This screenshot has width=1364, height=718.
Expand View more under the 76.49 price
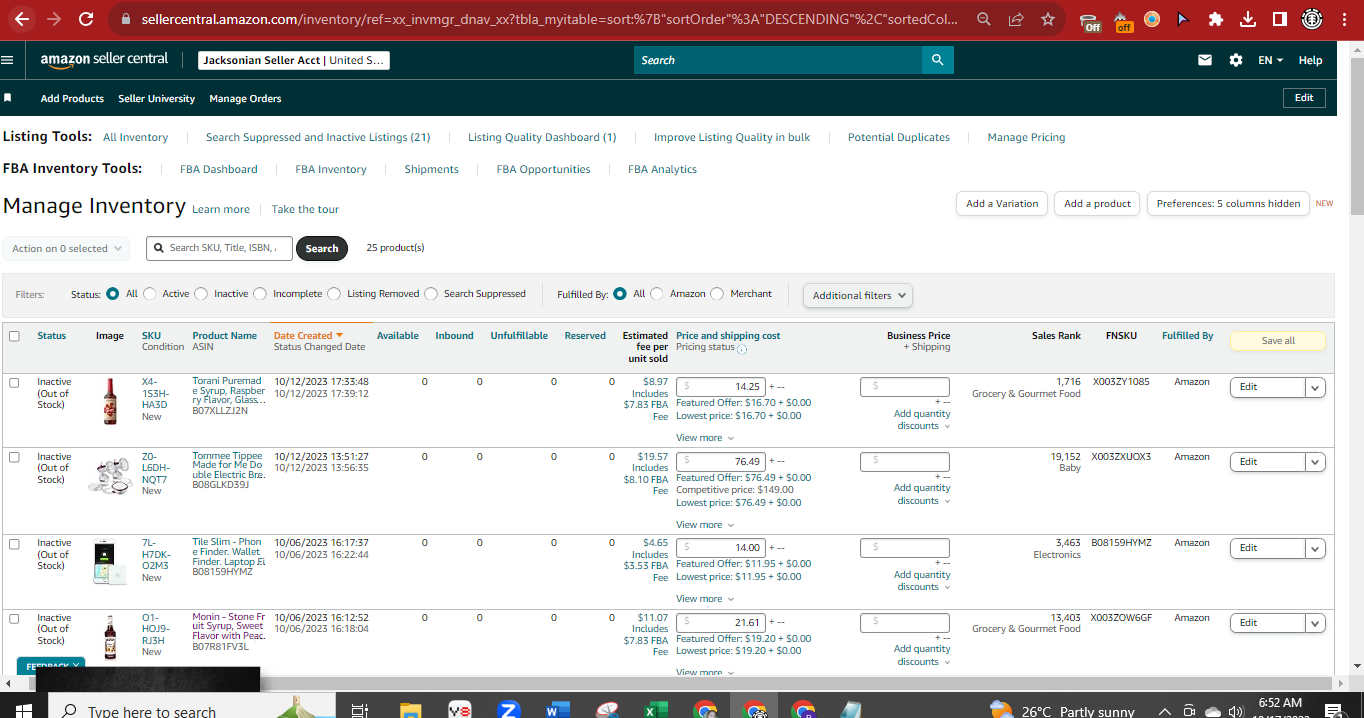[x=705, y=524]
